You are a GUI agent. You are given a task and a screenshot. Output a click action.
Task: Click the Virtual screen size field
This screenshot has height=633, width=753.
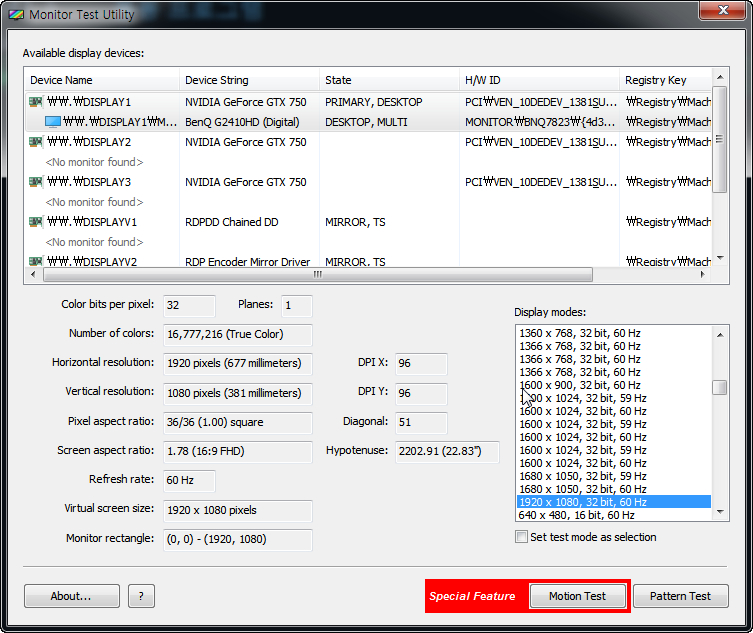coord(238,511)
